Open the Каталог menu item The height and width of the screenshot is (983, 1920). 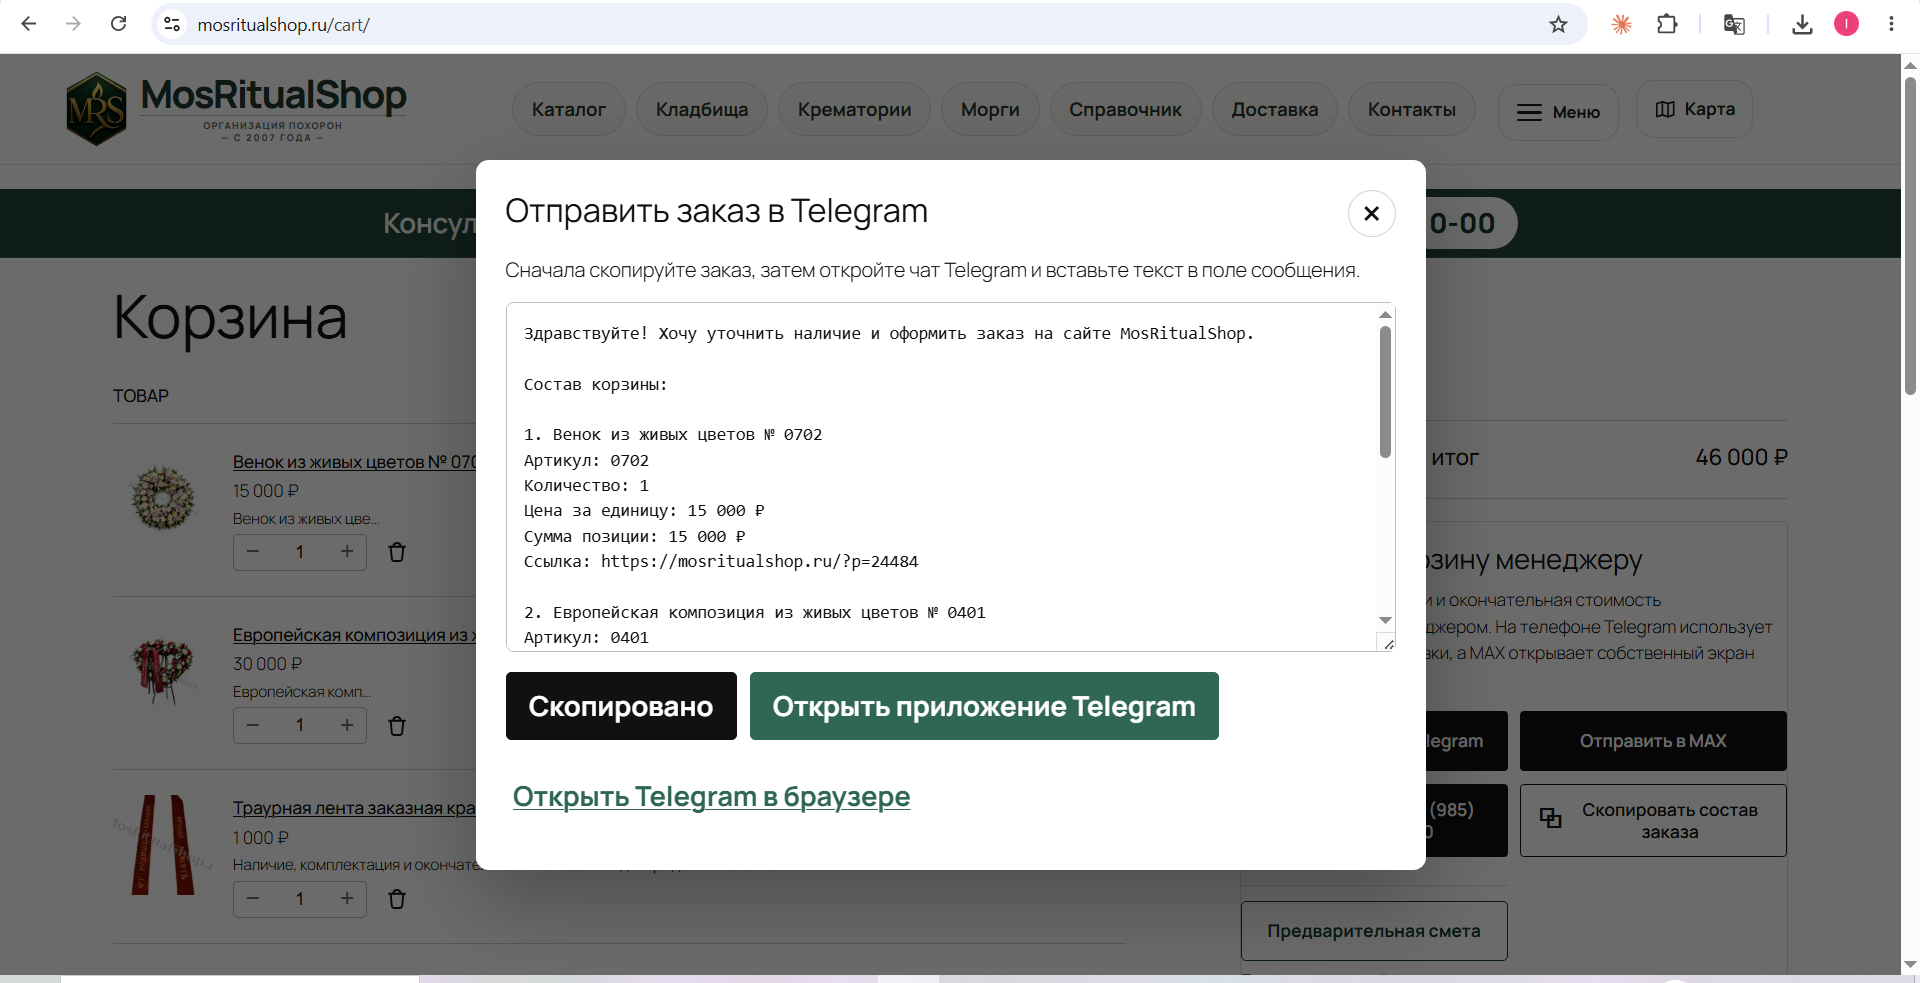tap(569, 110)
